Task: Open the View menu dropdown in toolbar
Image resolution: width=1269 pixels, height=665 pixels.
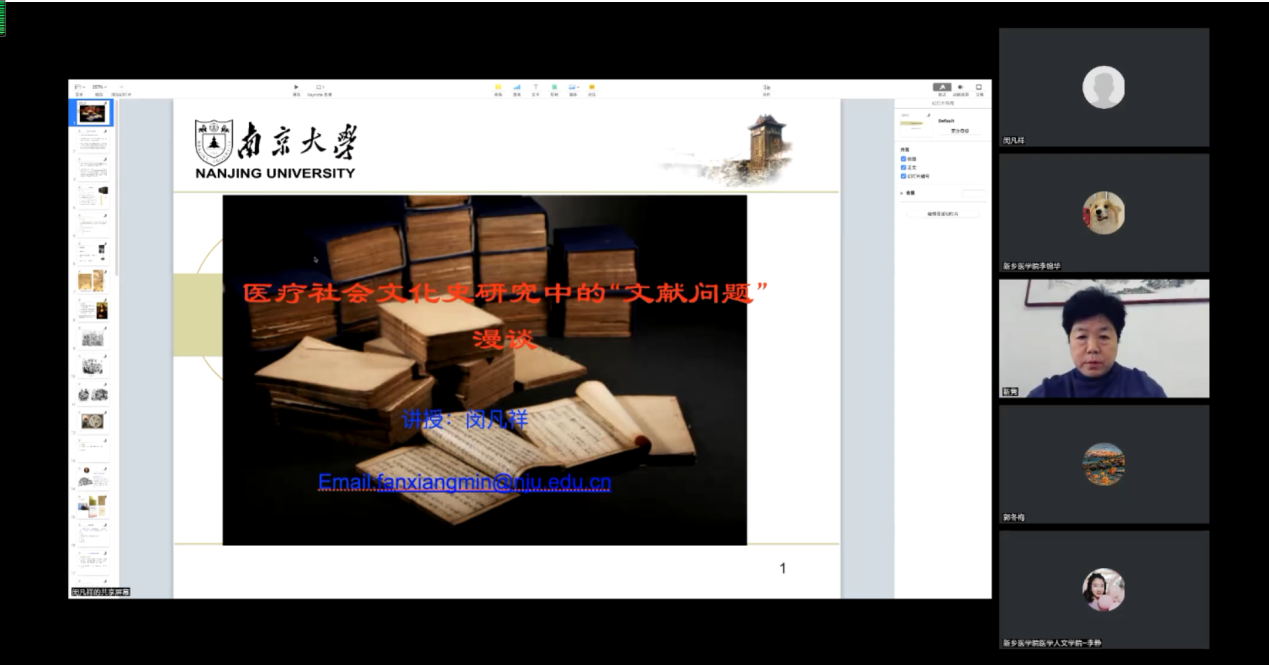Action: point(79,88)
